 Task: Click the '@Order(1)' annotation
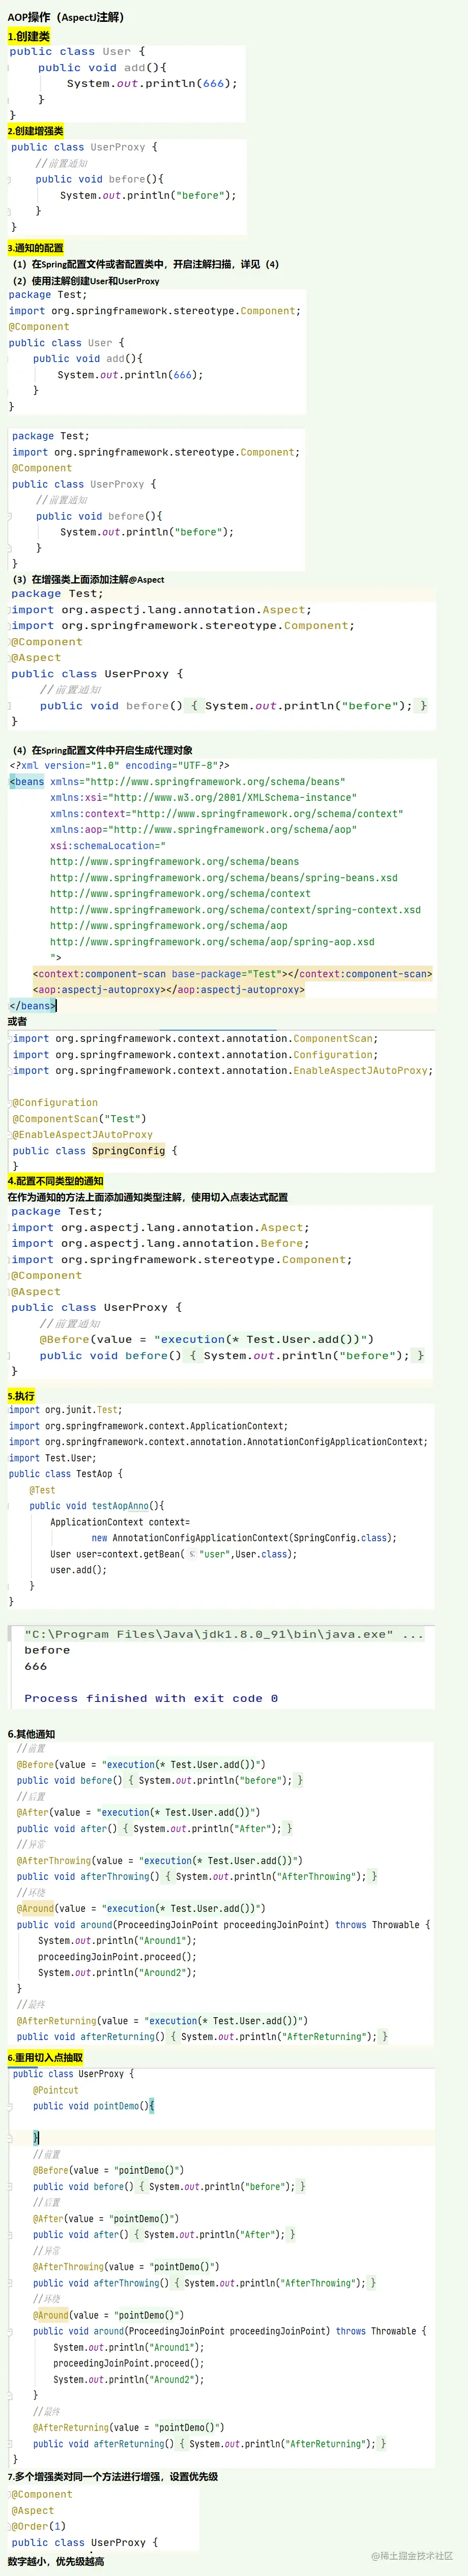[39, 2526]
